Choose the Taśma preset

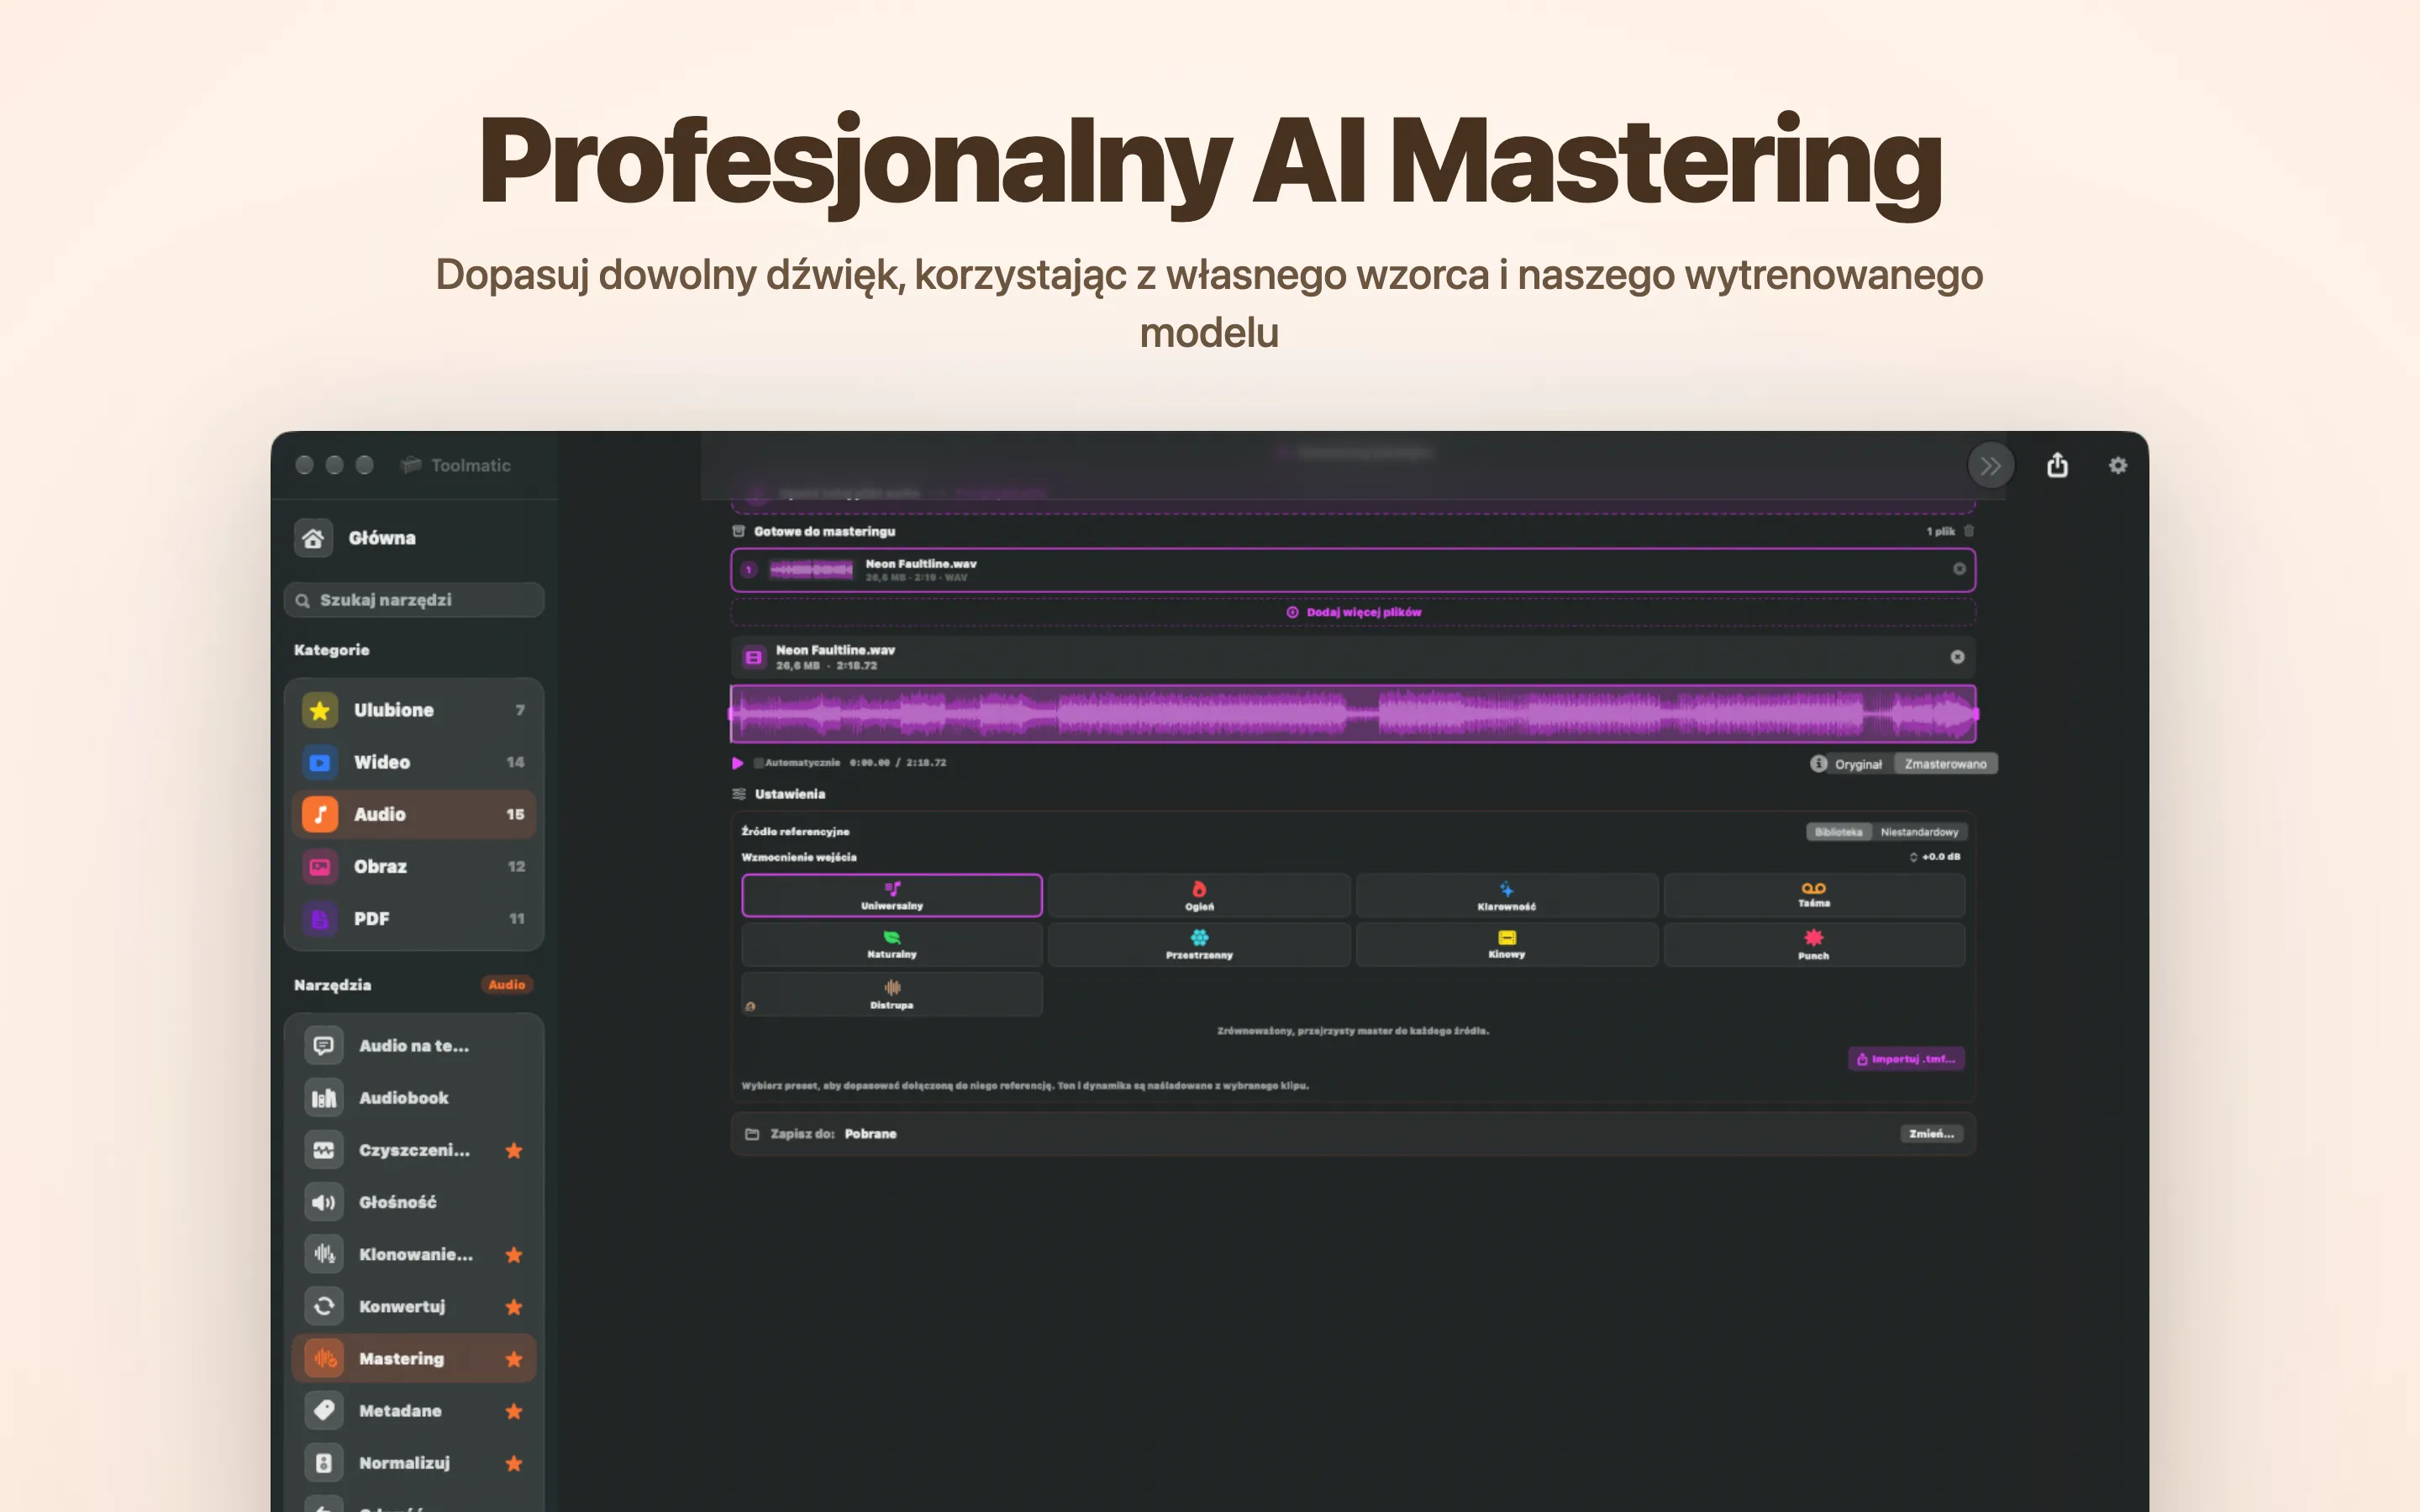coord(1814,895)
